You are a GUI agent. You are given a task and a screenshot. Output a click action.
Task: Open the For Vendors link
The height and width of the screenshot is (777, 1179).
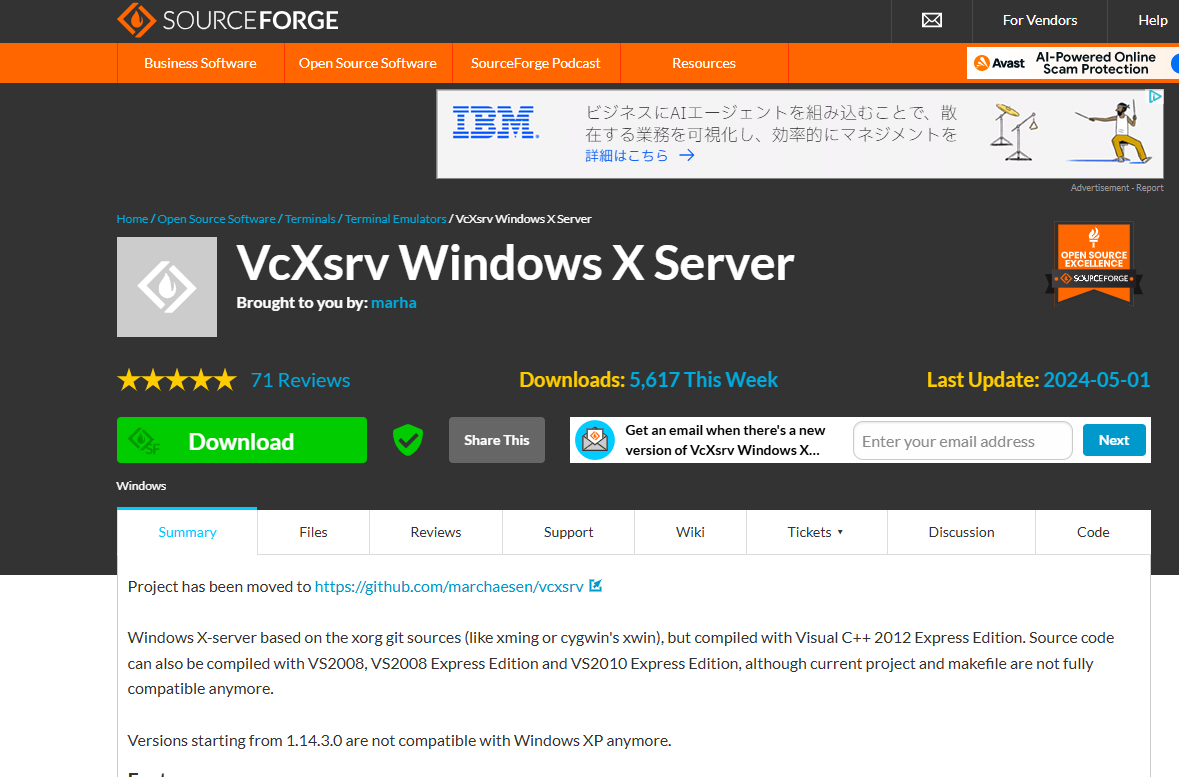coord(1040,20)
